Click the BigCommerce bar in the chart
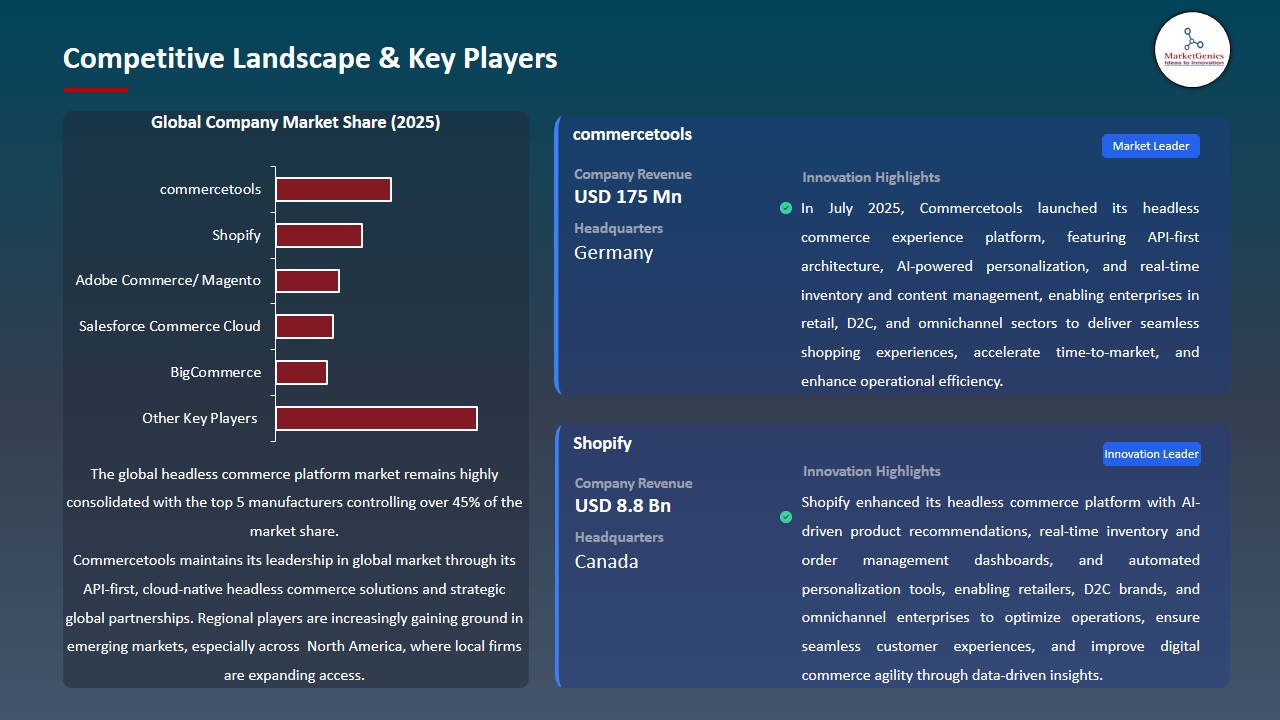This screenshot has height=720, width=1280. 302,371
